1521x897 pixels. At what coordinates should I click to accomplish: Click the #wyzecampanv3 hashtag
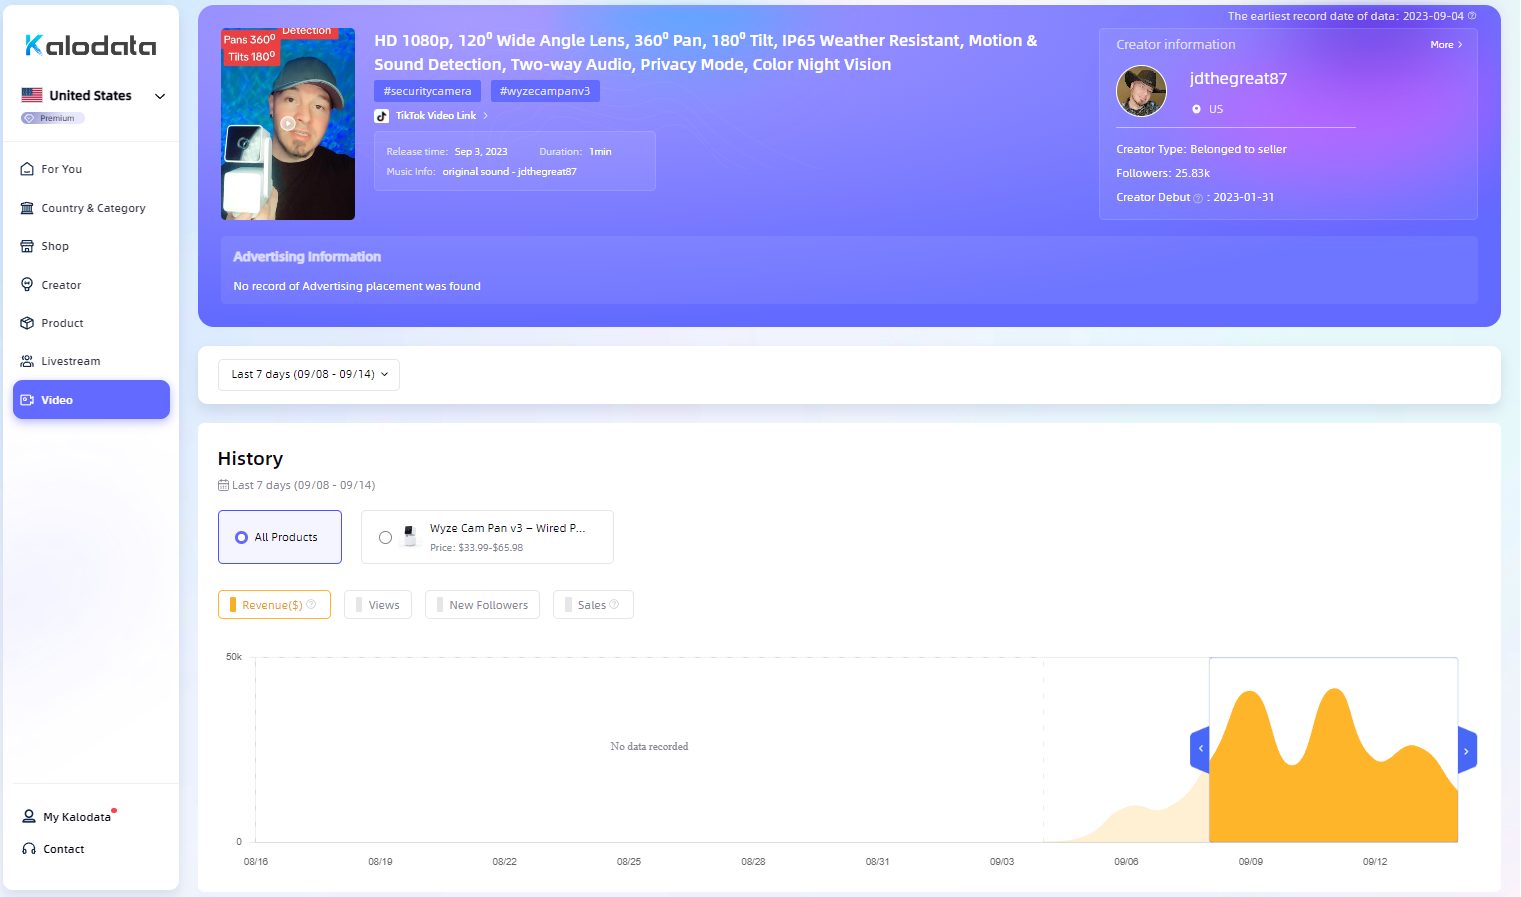pos(545,91)
